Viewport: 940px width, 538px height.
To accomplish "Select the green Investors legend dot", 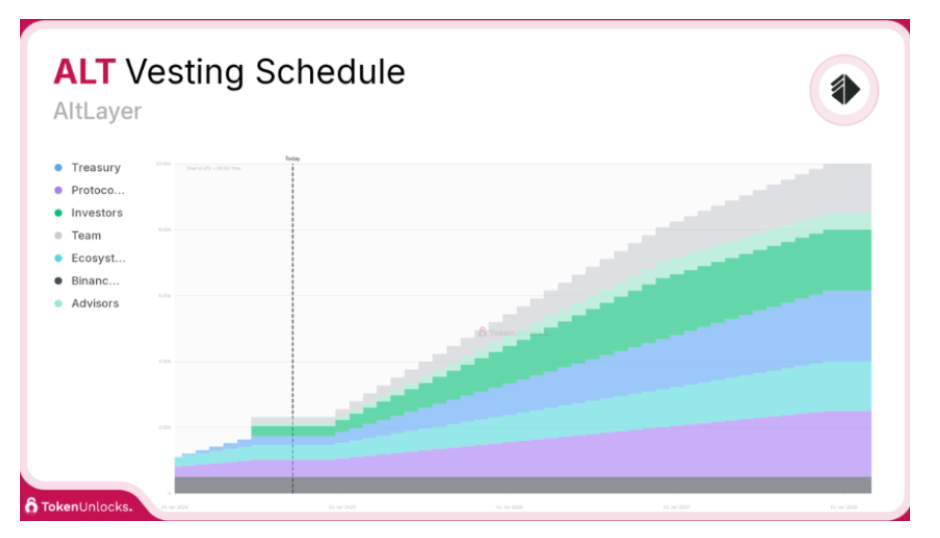I will [x=58, y=213].
